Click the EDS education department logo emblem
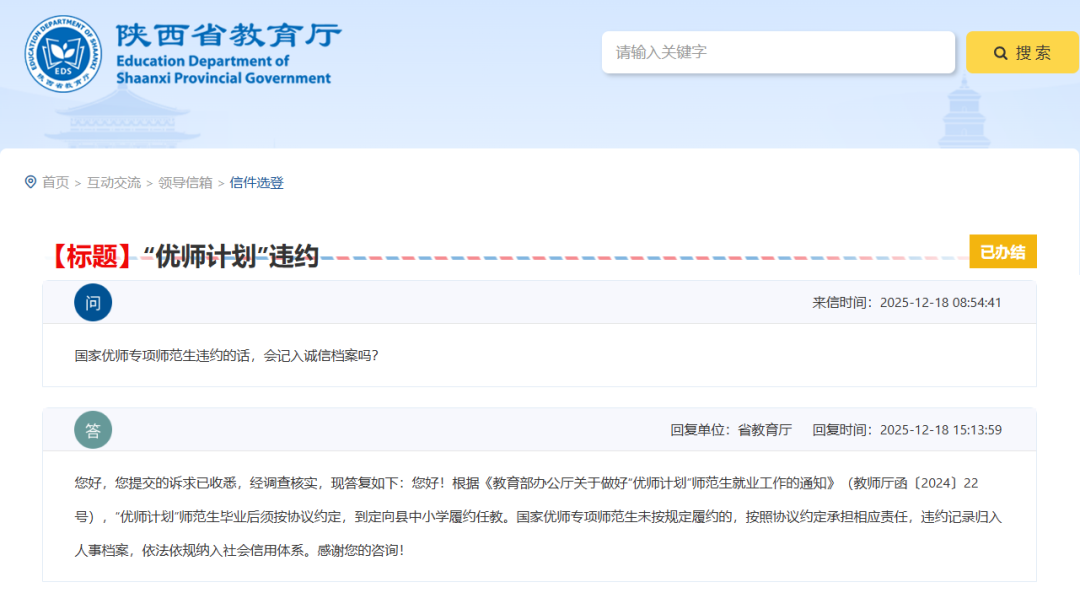 (63, 53)
